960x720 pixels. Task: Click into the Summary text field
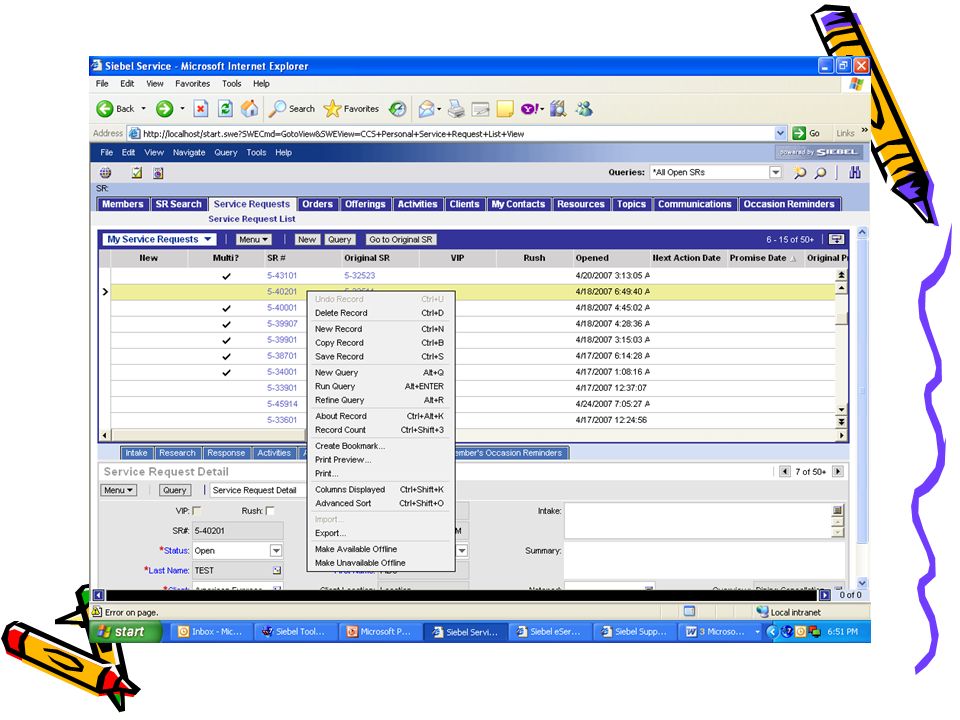(x=703, y=560)
